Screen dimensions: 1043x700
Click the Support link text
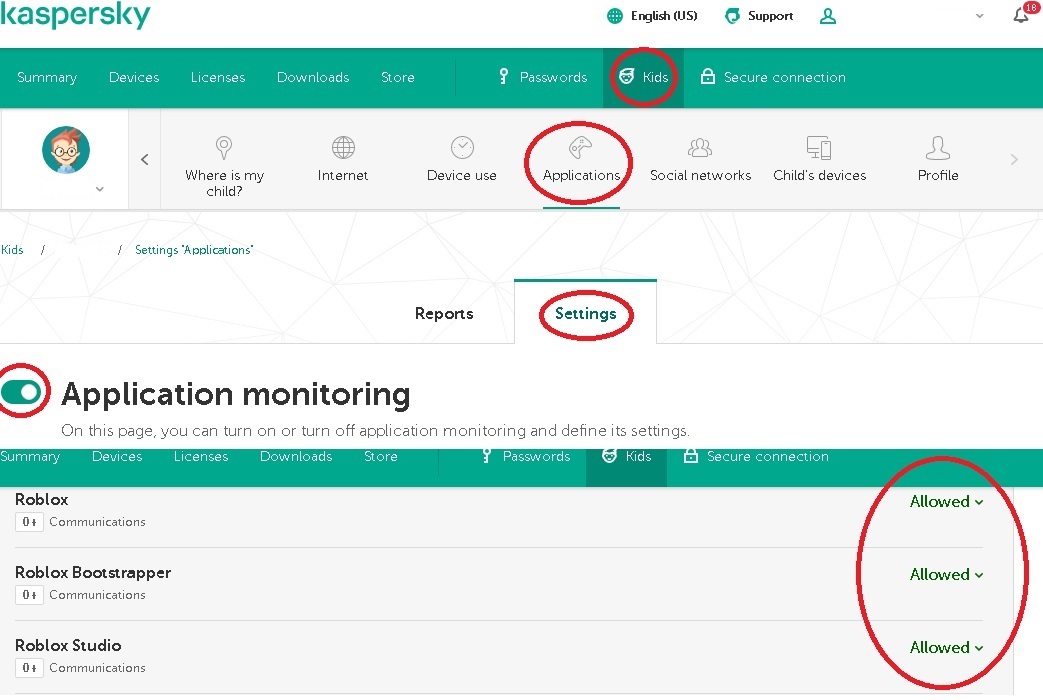point(770,16)
